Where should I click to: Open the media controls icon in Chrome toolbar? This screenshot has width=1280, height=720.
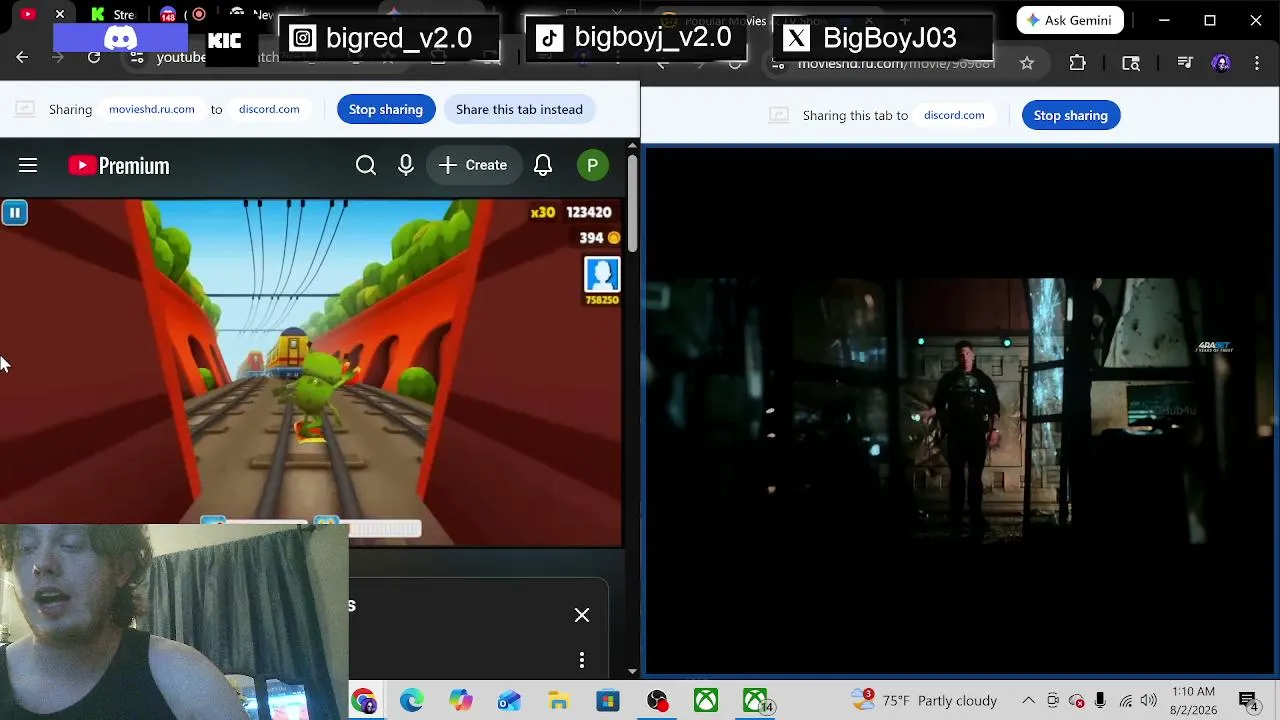tap(1185, 63)
